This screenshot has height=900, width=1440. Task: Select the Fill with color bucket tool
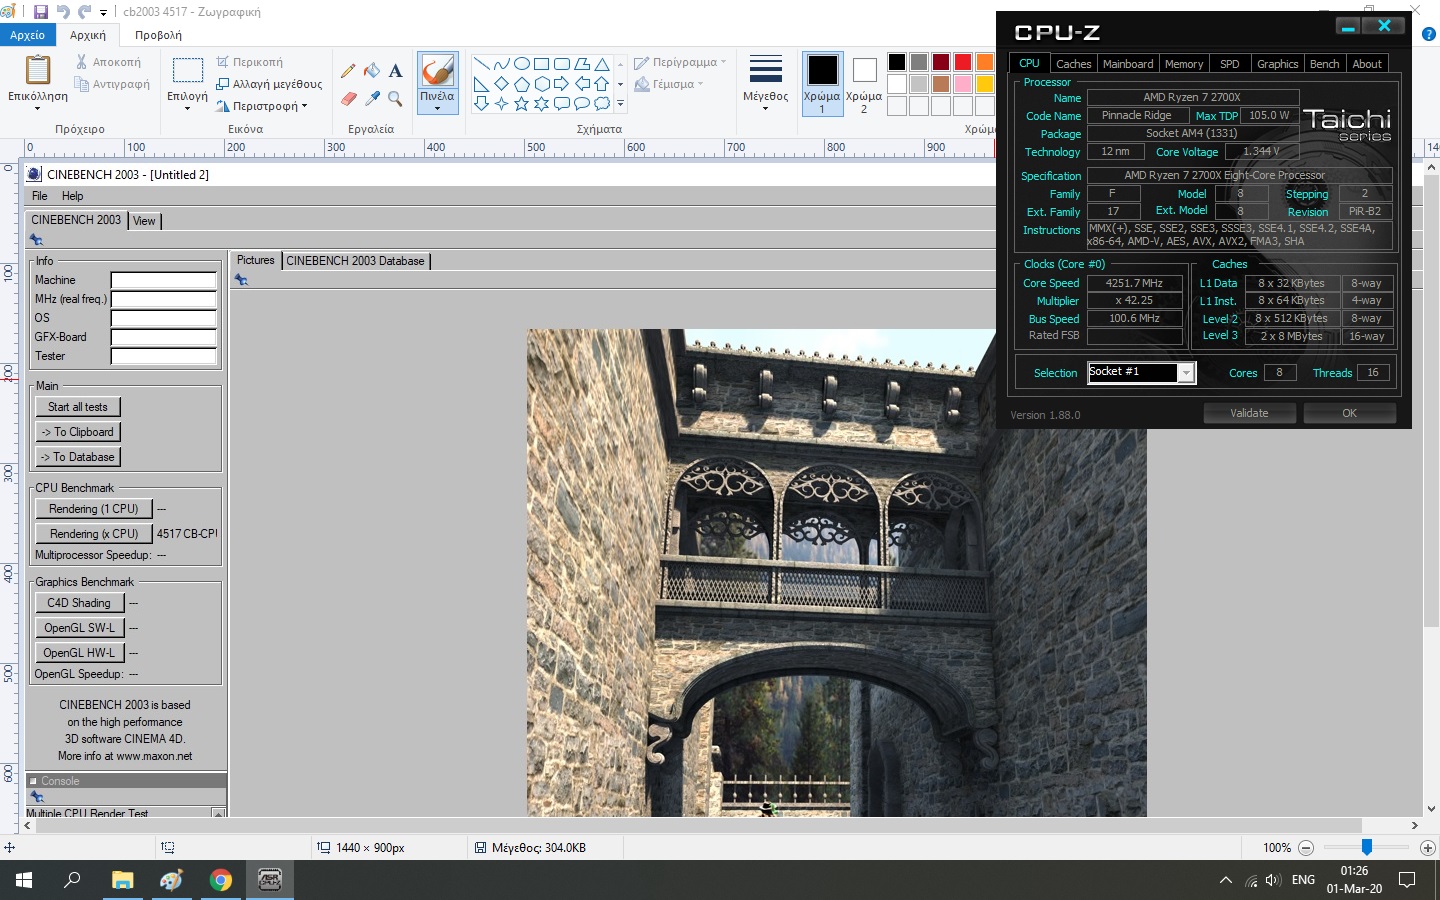pos(372,71)
